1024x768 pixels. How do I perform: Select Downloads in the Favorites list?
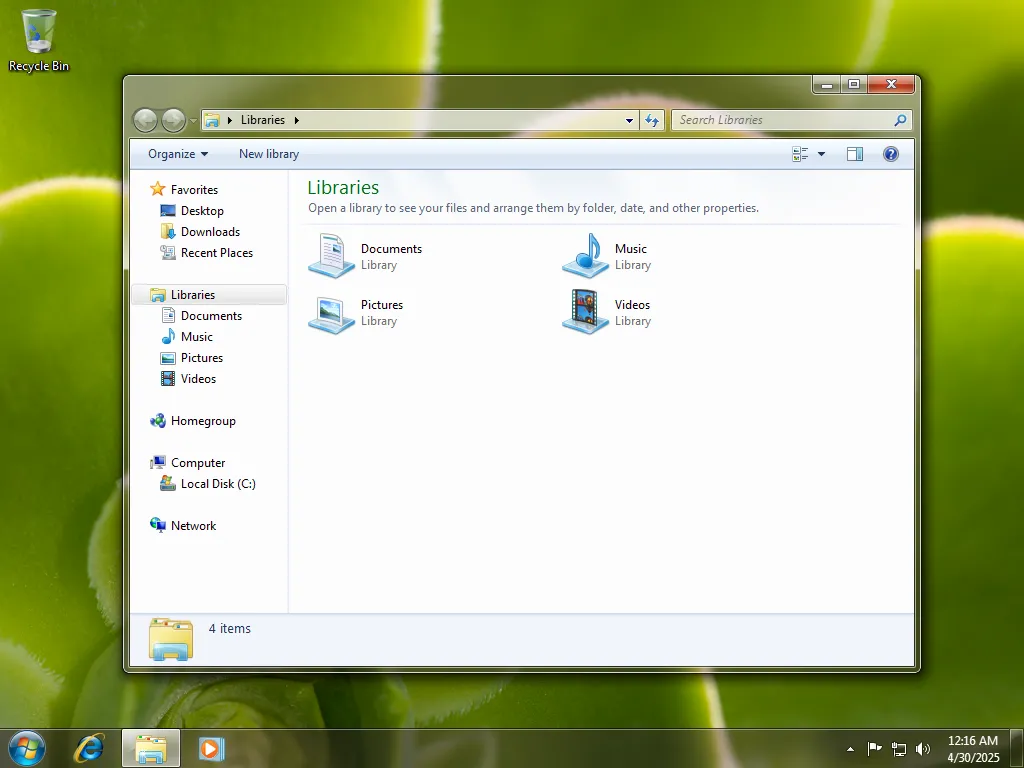pyautogui.click(x=208, y=231)
